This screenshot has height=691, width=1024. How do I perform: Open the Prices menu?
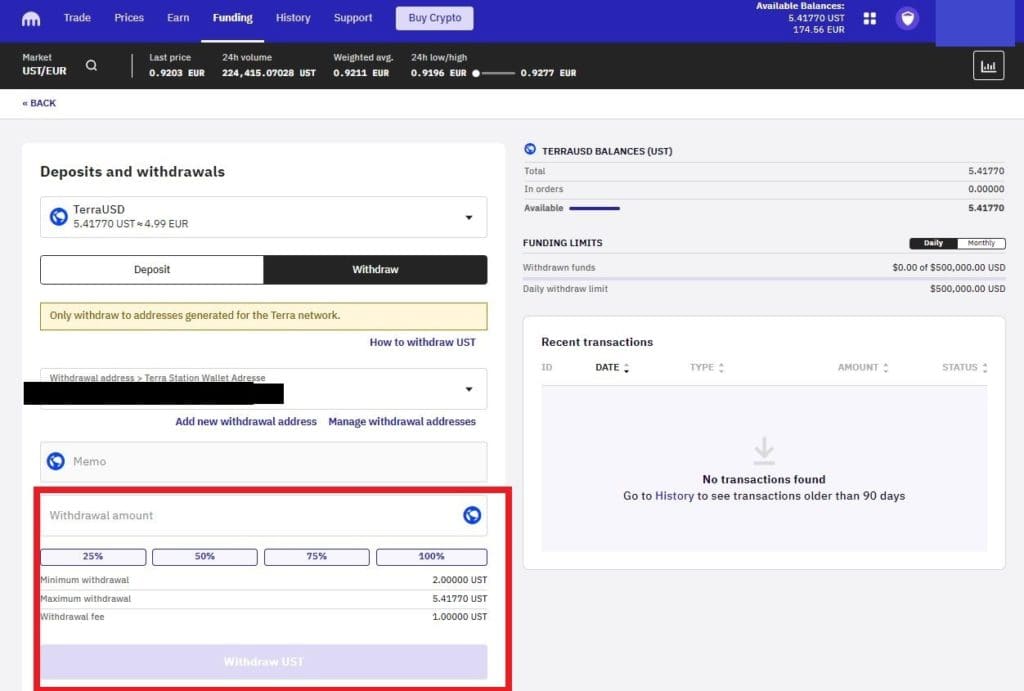tap(129, 18)
